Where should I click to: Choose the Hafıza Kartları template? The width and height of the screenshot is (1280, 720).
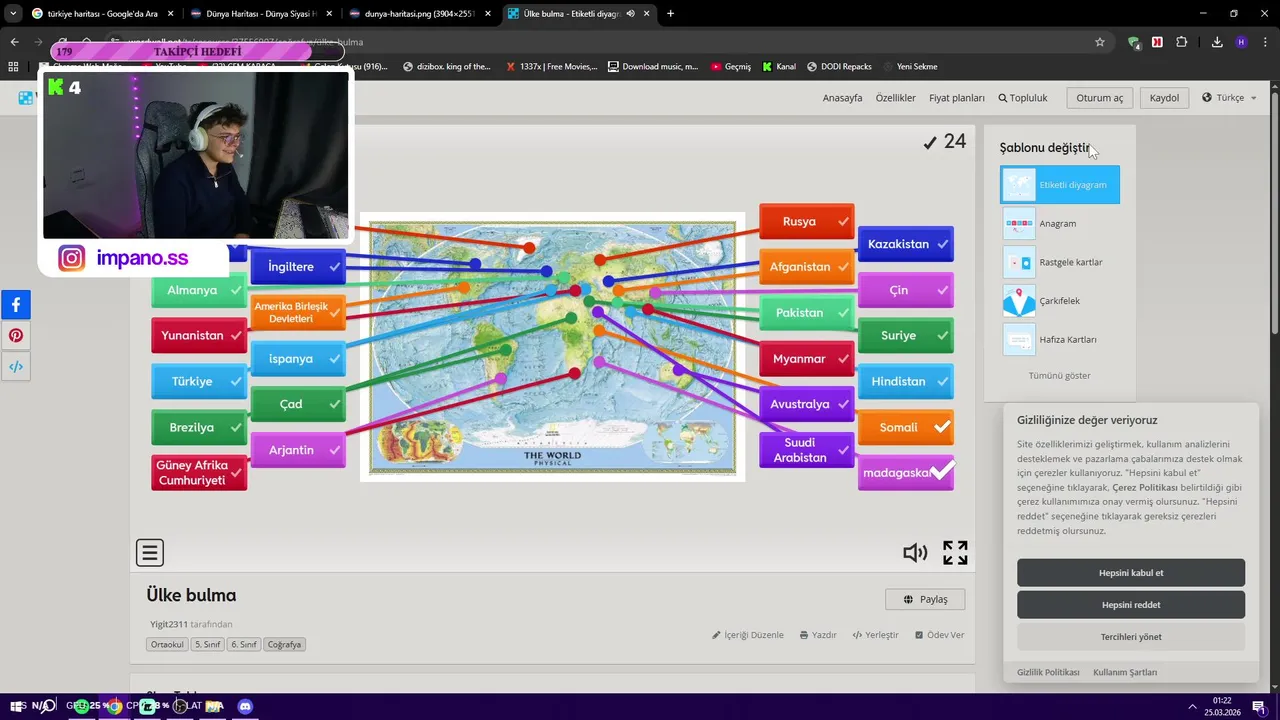pos(1060,340)
